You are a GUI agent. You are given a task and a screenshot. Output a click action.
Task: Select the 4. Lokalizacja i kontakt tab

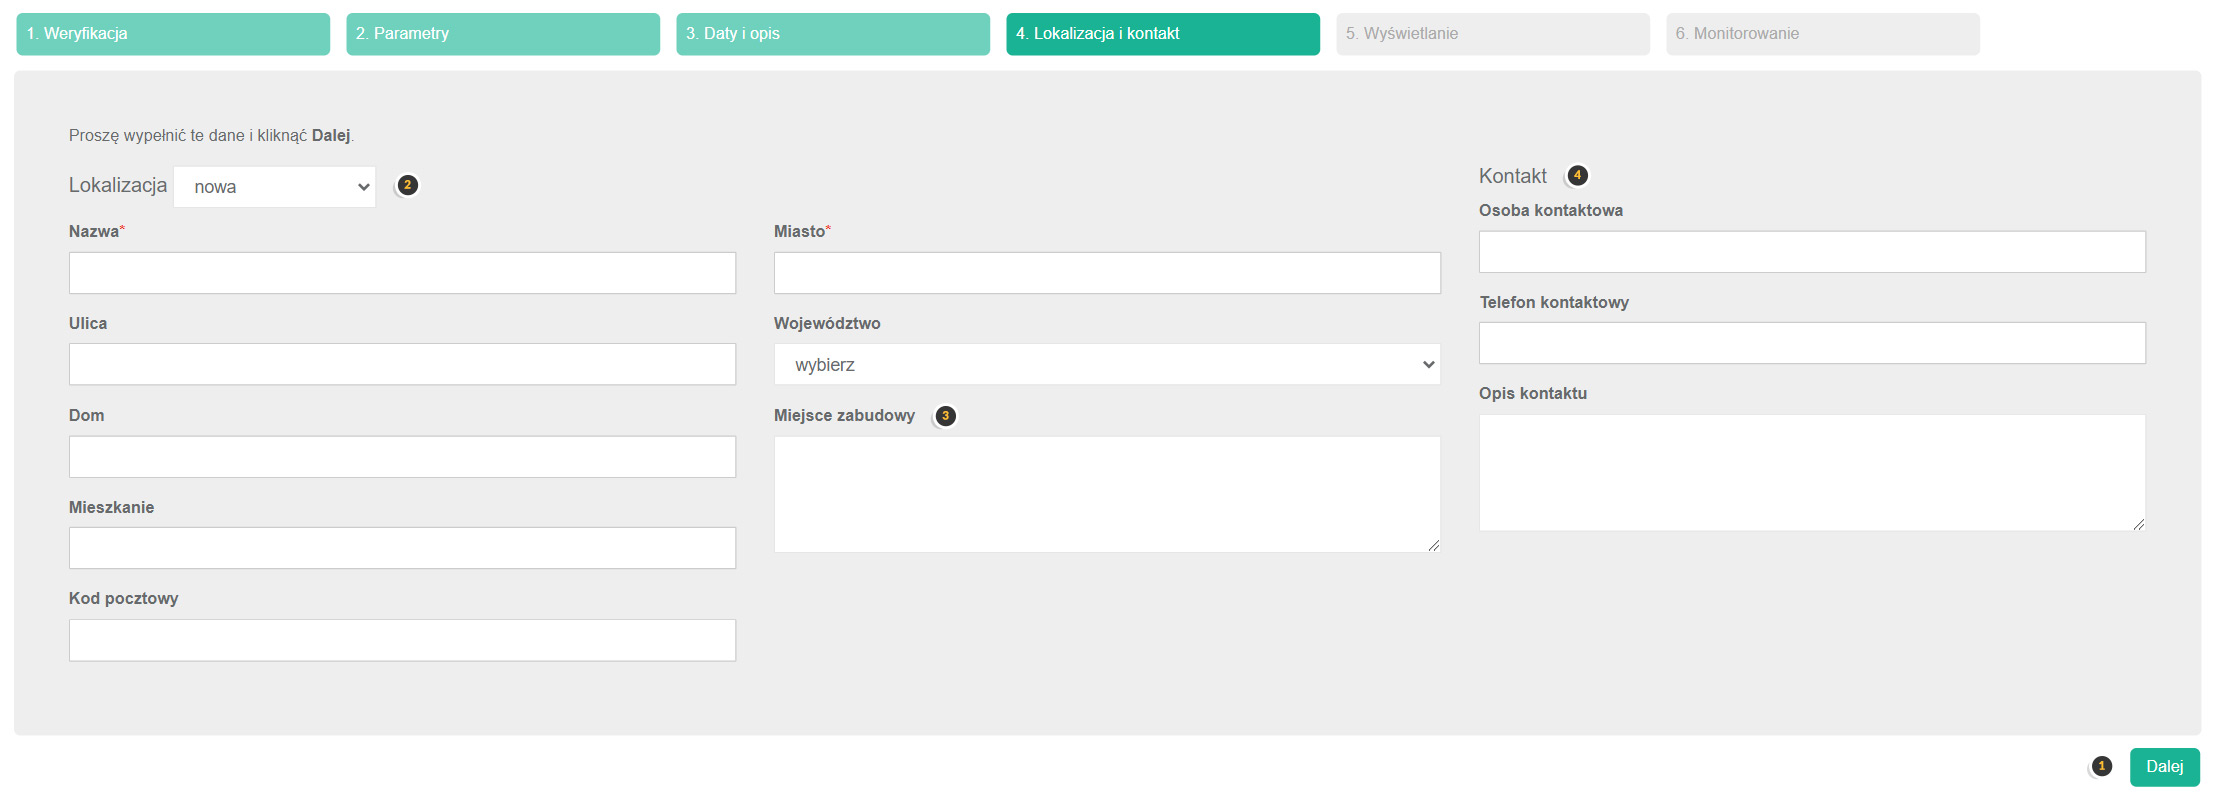(x=1163, y=34)
